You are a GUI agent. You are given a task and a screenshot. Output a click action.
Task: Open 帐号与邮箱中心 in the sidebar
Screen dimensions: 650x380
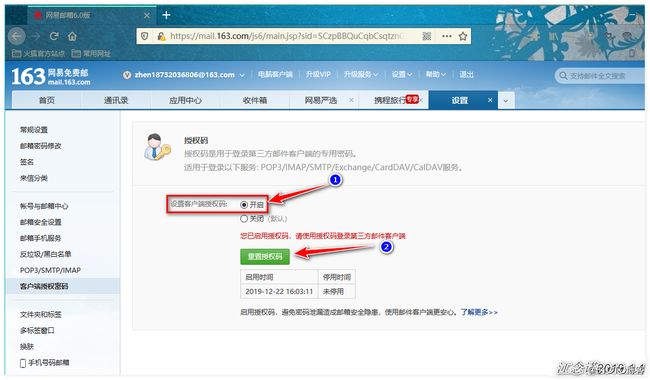(x=44, y=206)
